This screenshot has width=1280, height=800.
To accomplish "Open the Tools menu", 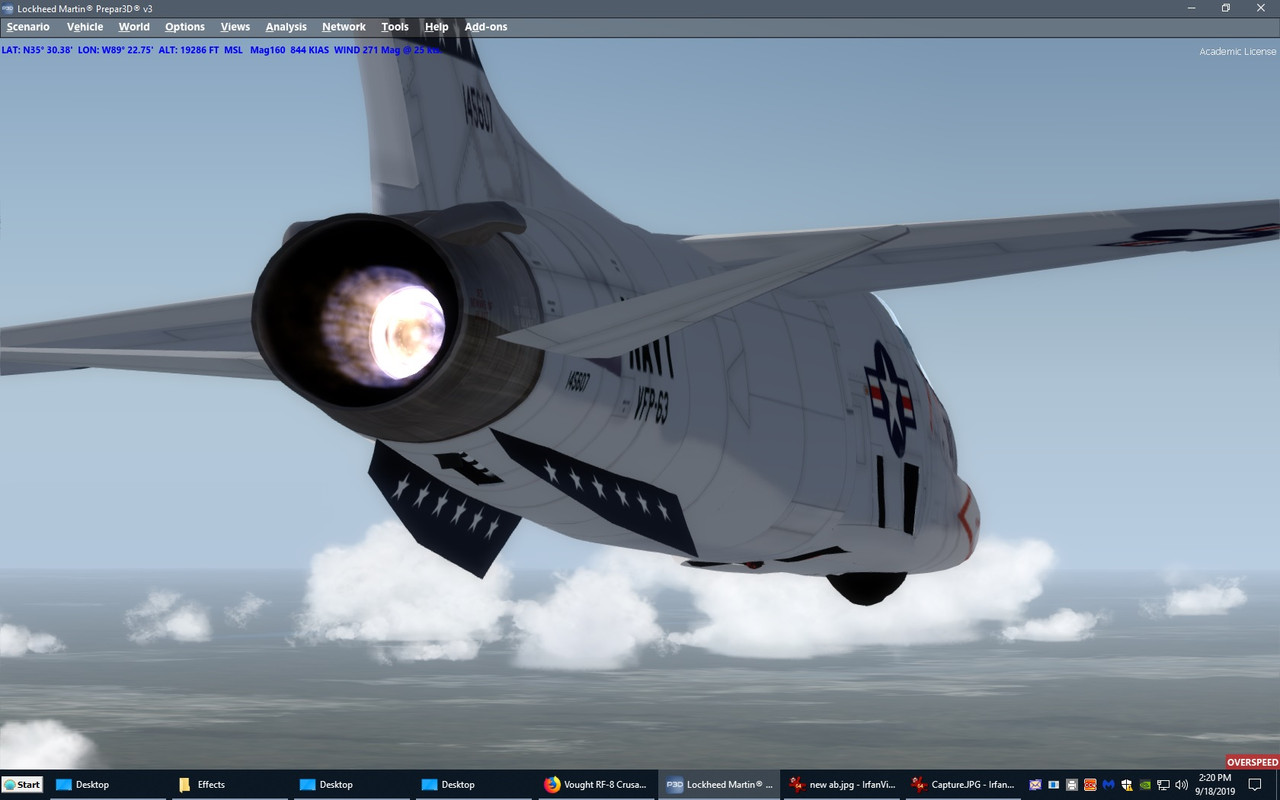I will tap(395, 27).
